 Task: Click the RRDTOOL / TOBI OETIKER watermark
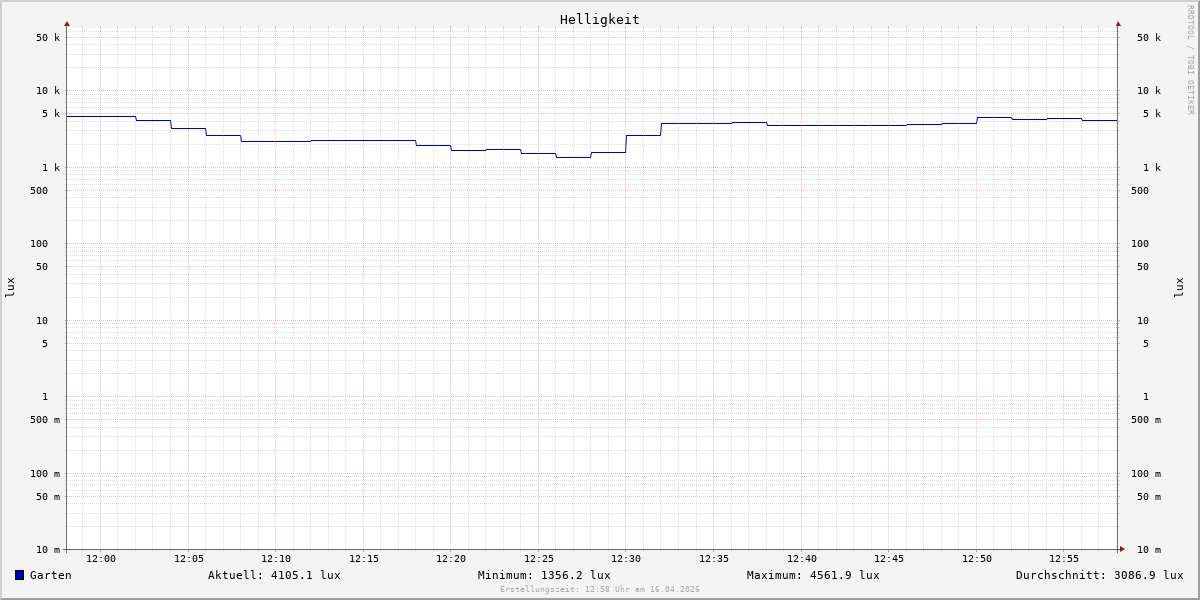coord(1190,60)
